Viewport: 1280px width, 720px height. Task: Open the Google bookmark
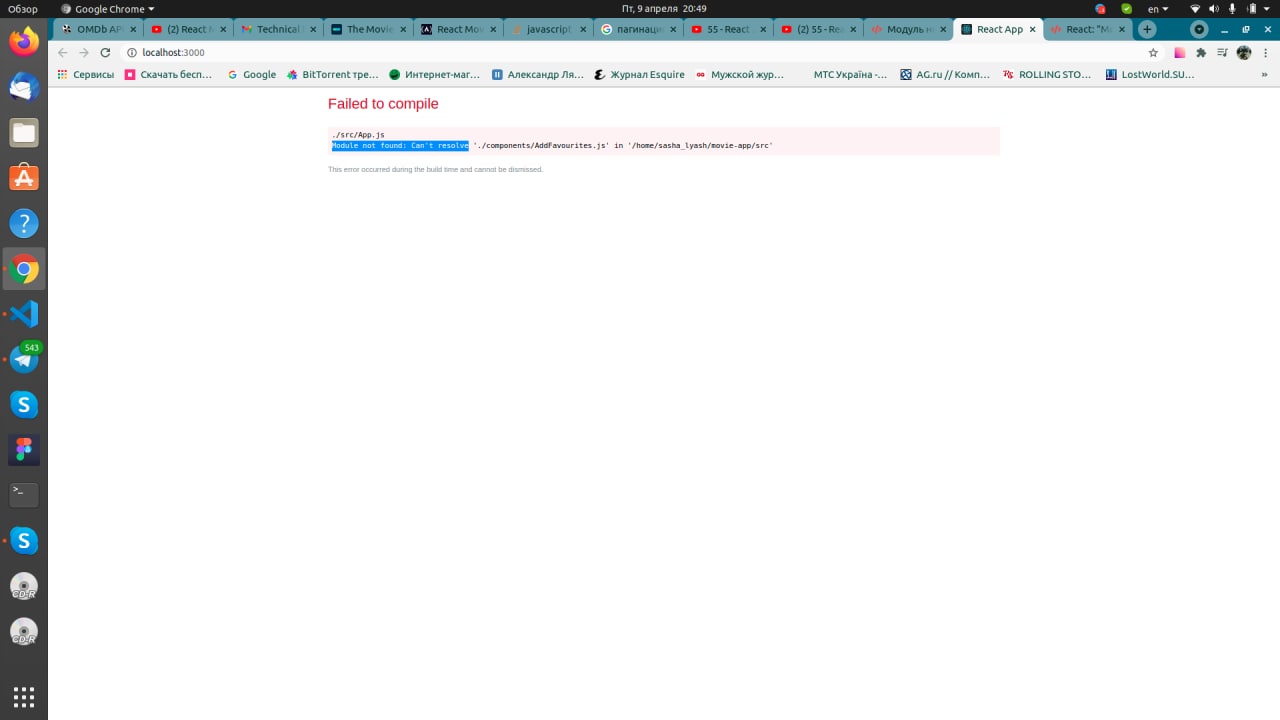(251, 74)
